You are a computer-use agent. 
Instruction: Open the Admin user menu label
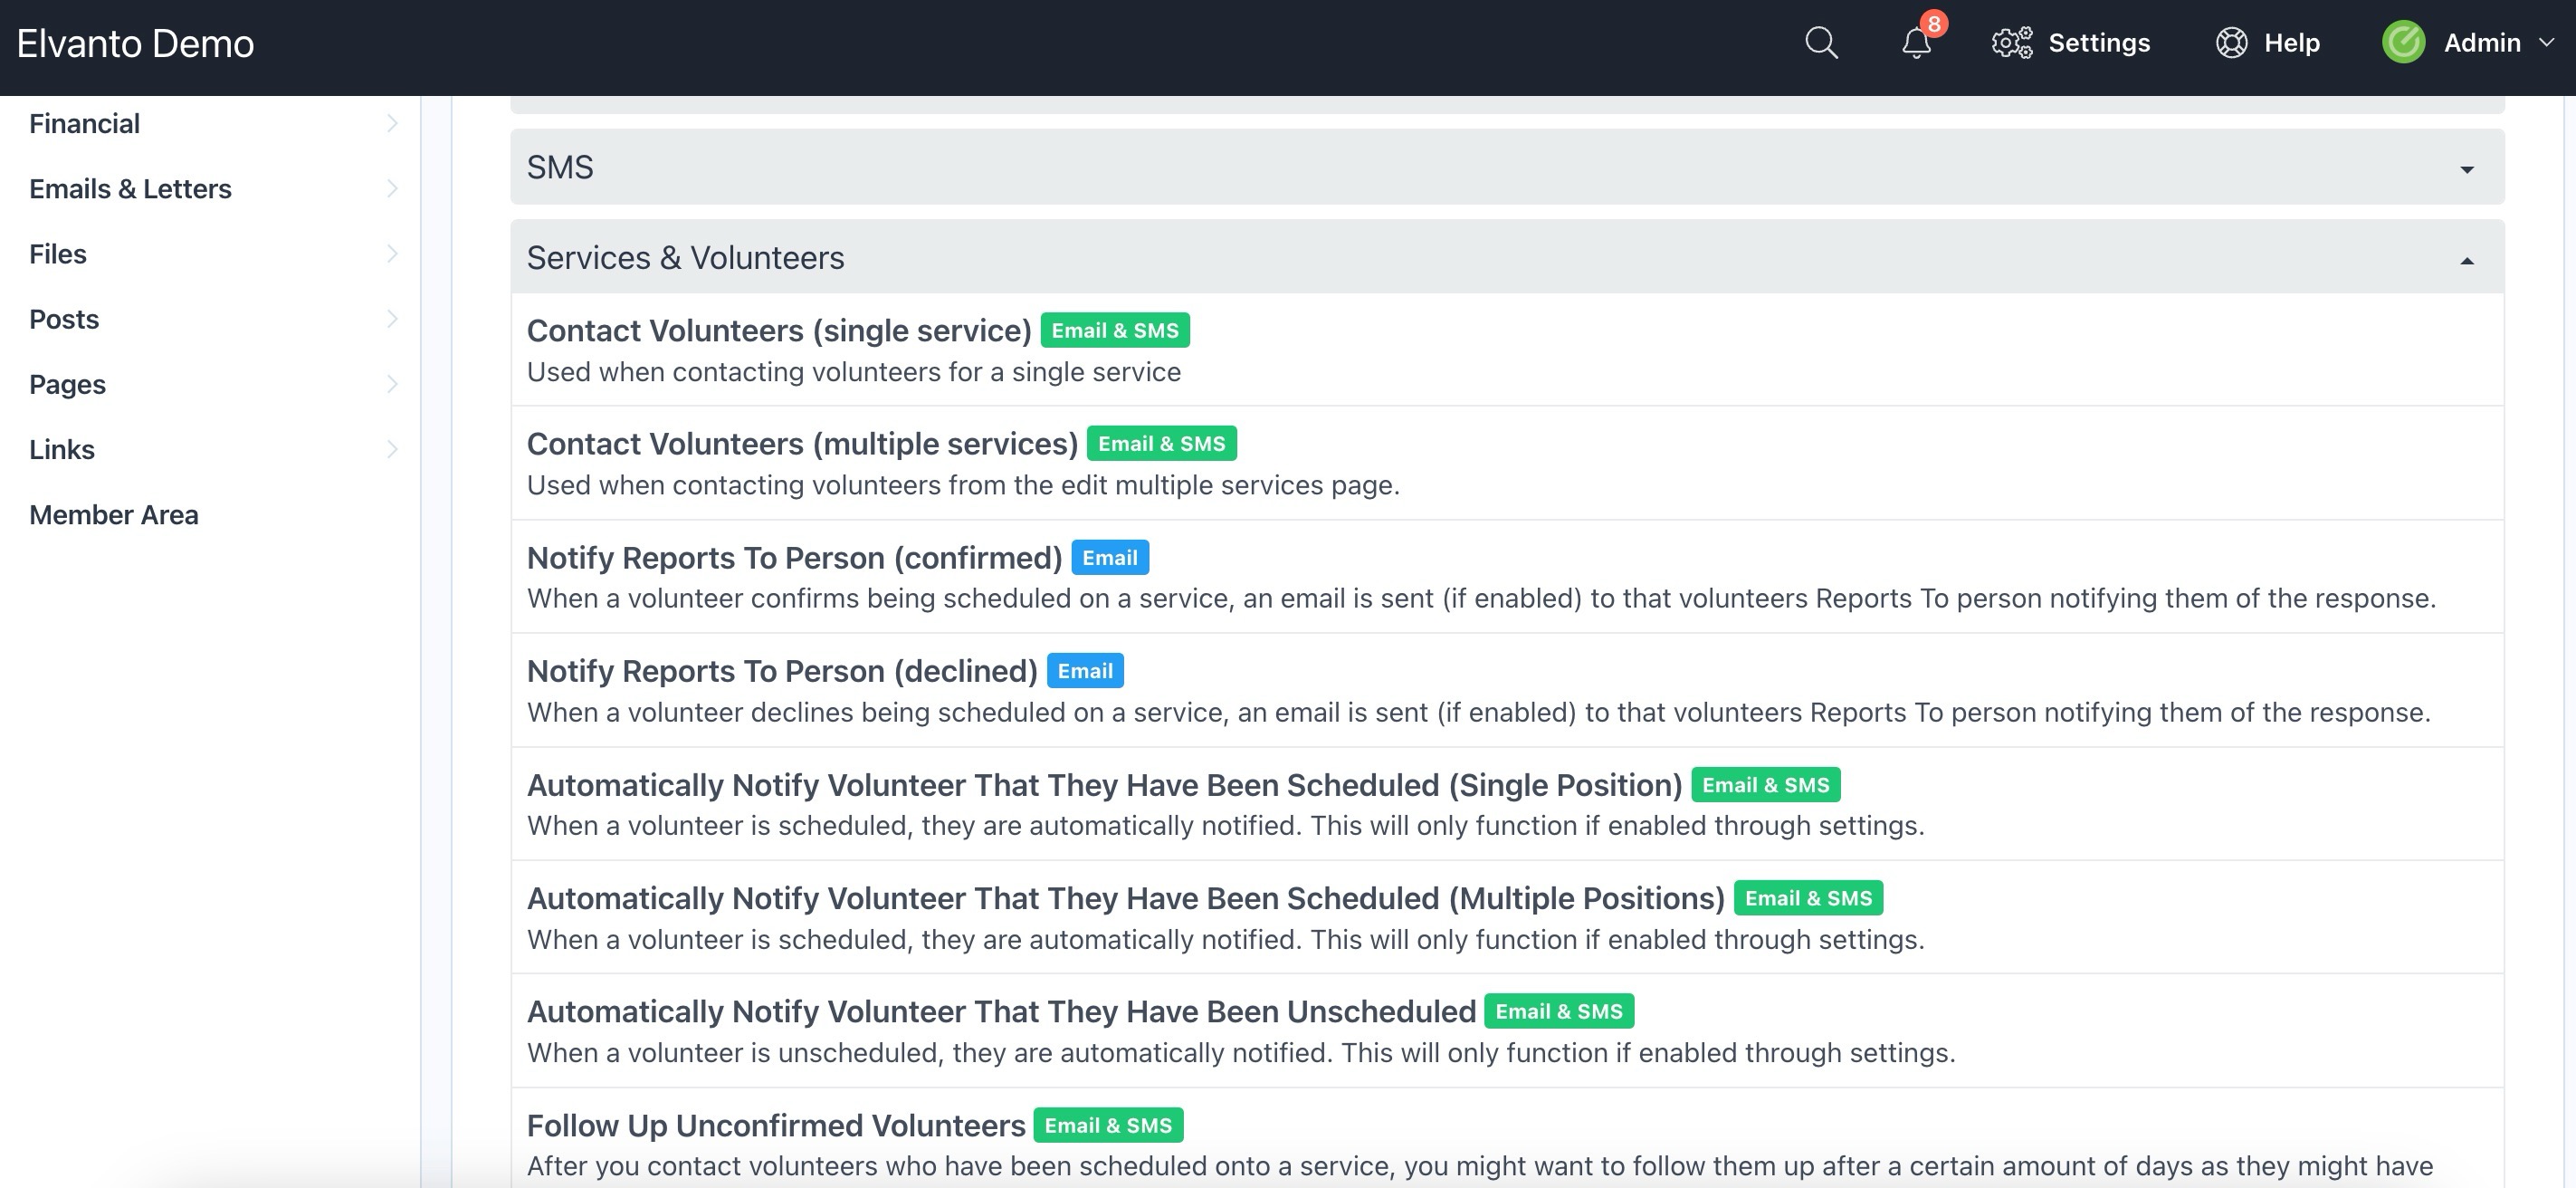click(x=2482, y=43)
